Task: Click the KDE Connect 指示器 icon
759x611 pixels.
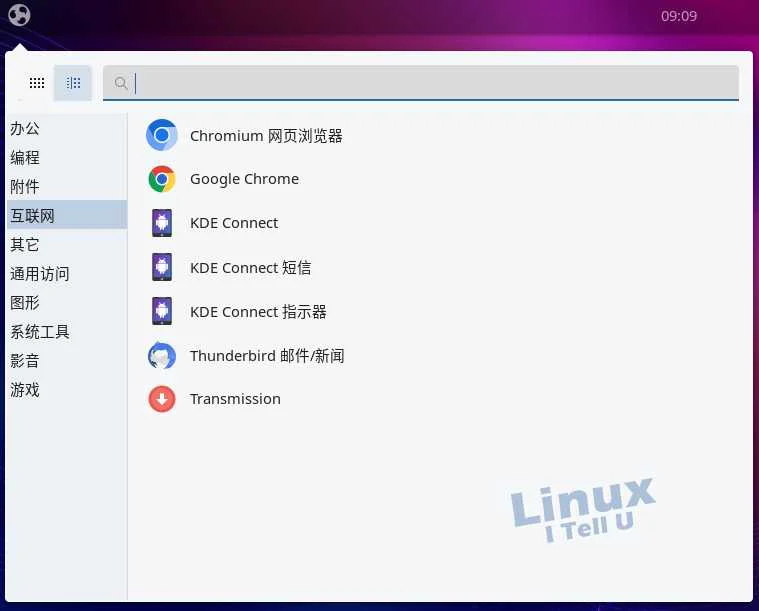Action: 162,311
